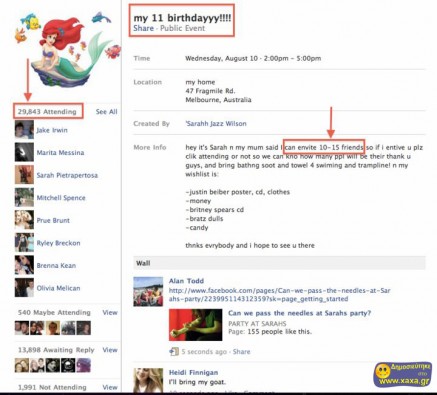View the 540 Maybe Attending list
Screen dimensions: 437x395
pos(110,312)
